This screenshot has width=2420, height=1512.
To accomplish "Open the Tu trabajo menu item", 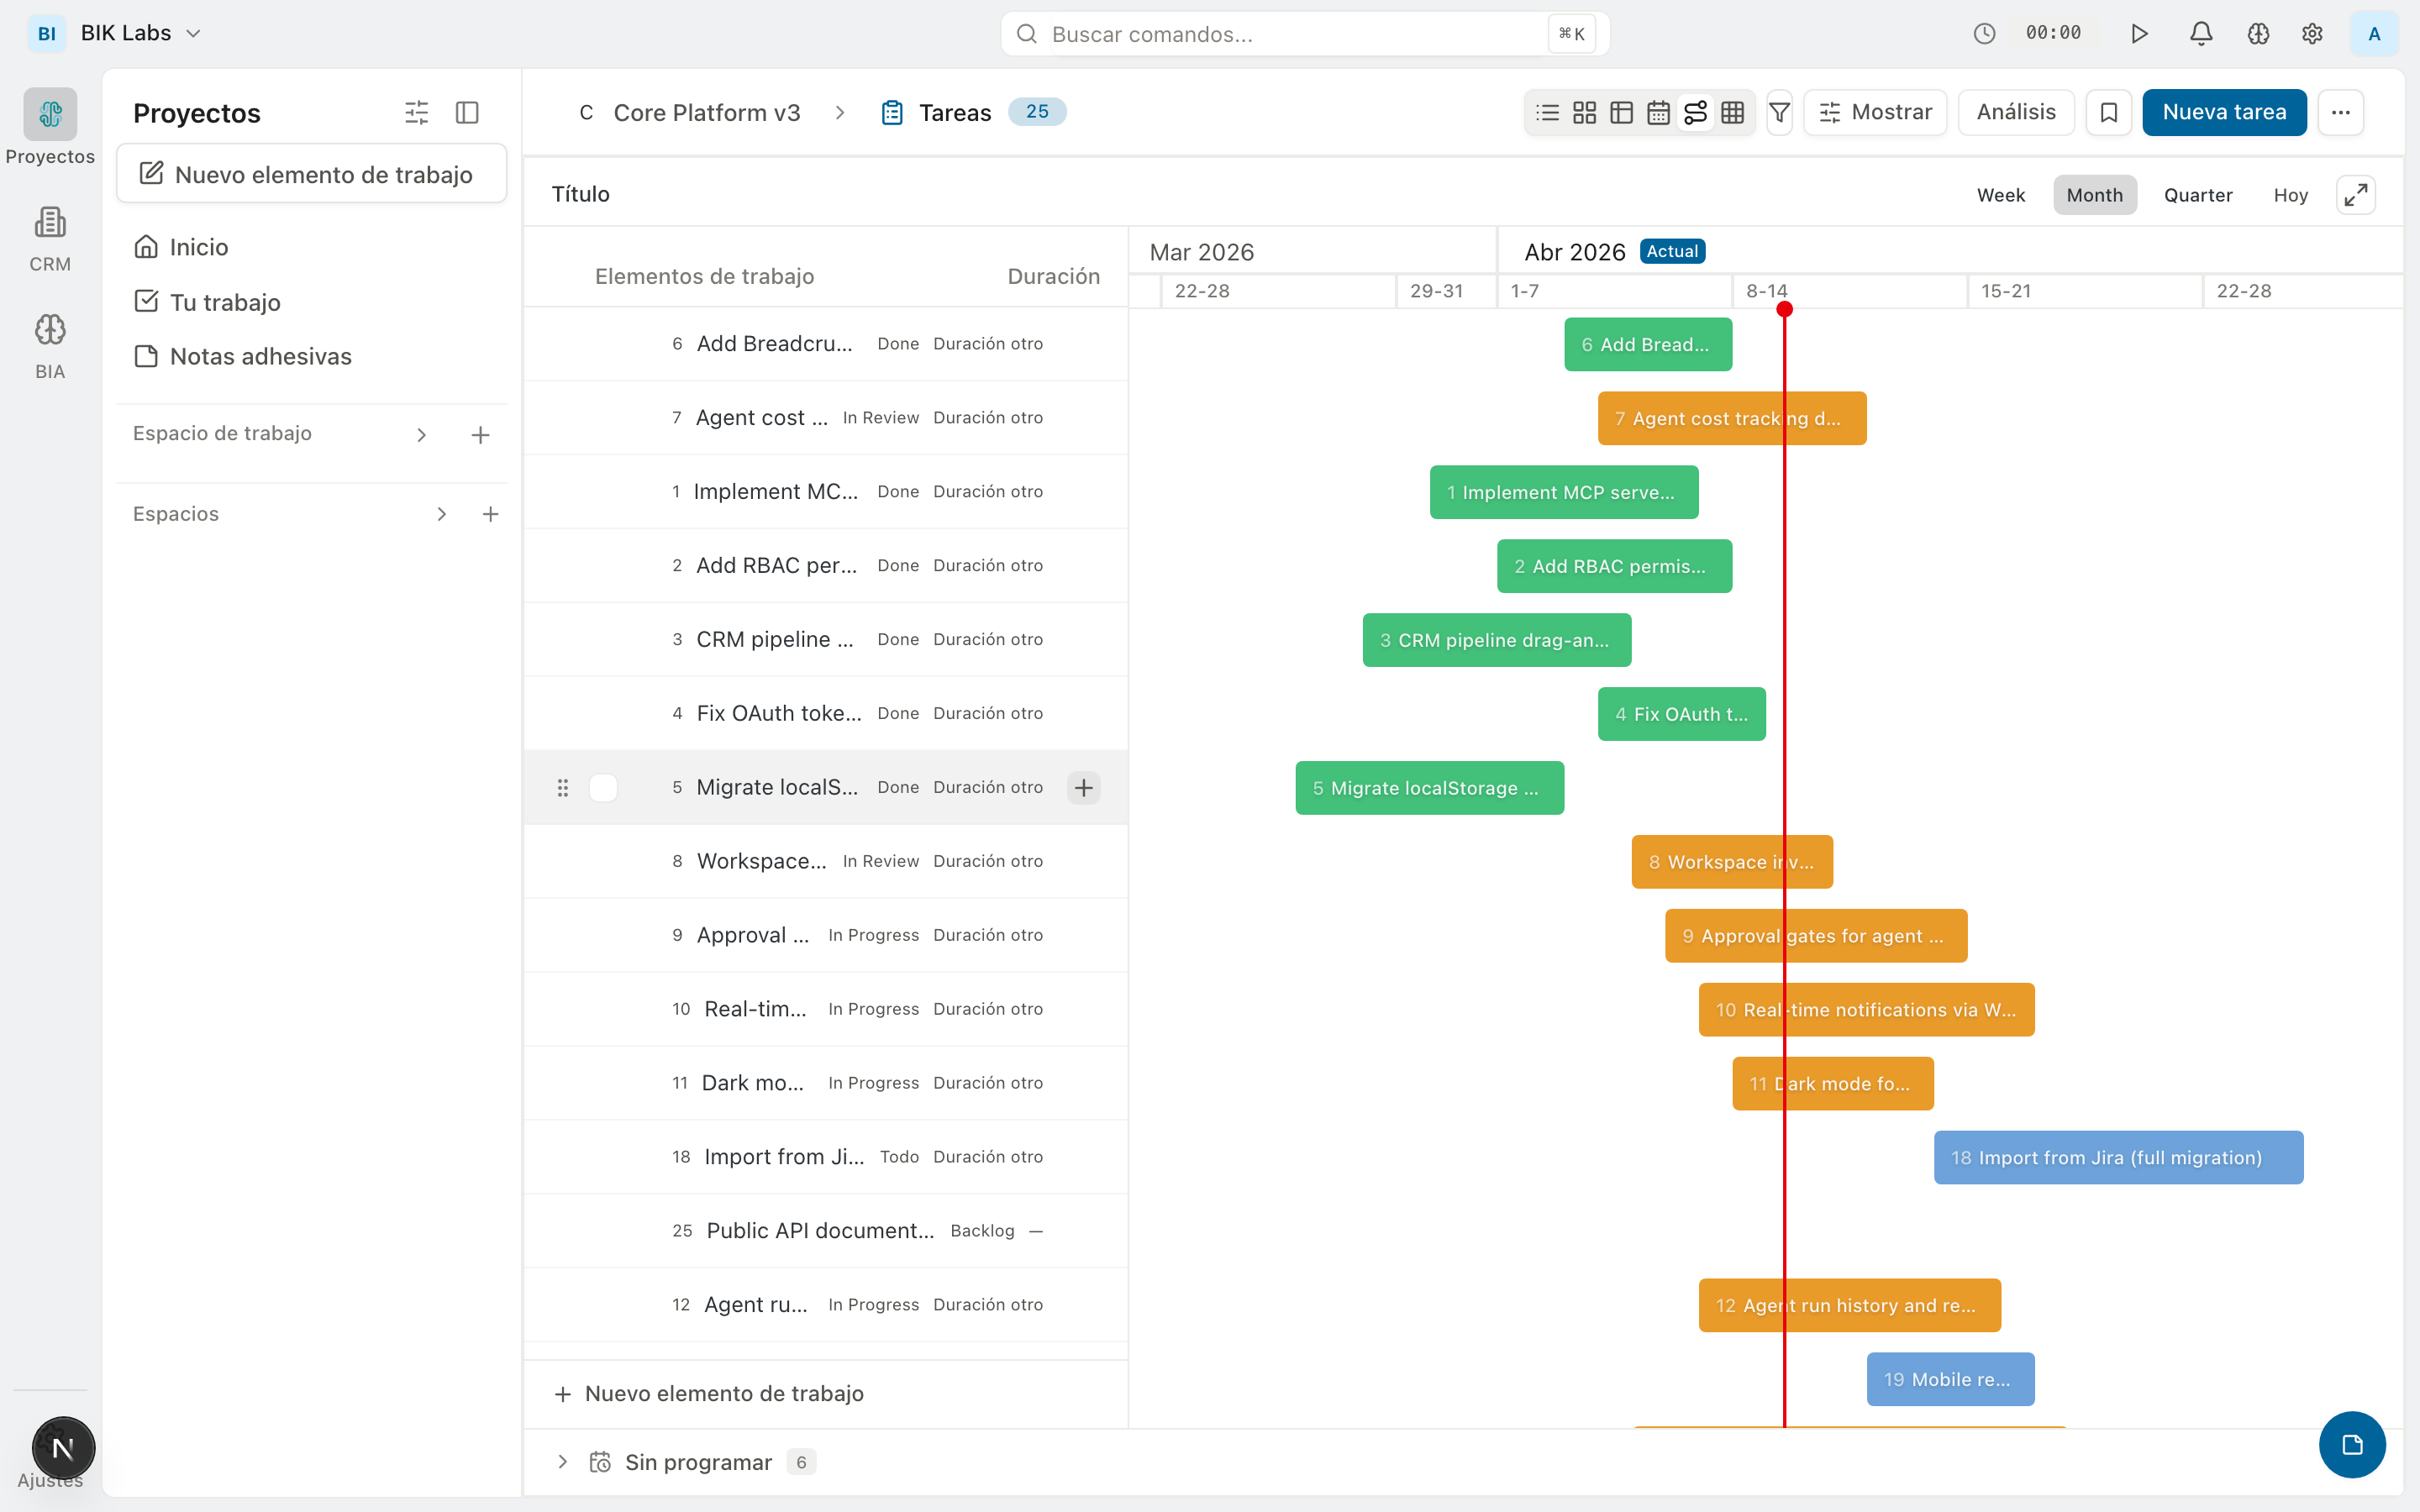I will (x=225, y=302).
